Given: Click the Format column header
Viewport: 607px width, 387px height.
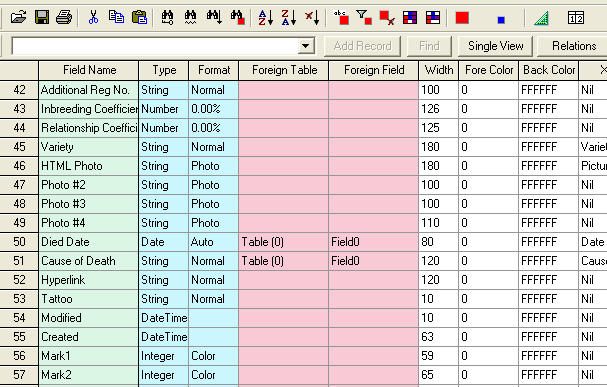Looking at the screenshot, I should [x=214, y=70].
